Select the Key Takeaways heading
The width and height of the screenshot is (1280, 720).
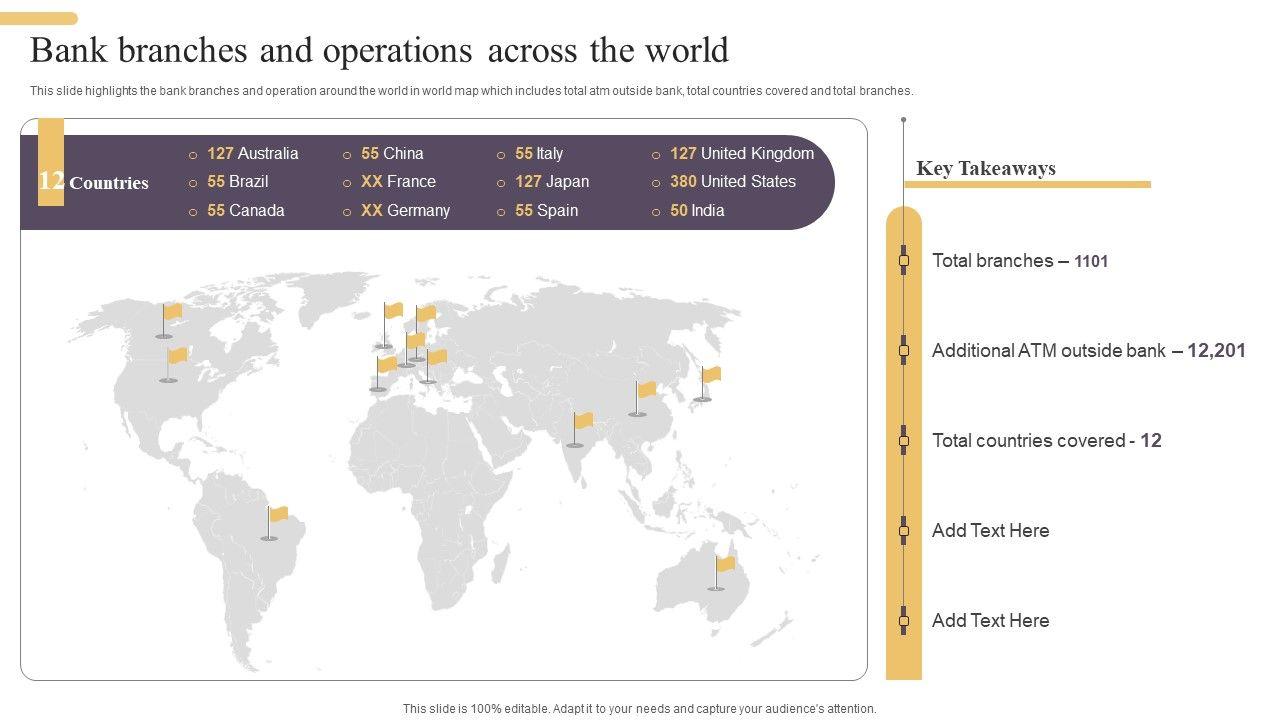(985, 168)
